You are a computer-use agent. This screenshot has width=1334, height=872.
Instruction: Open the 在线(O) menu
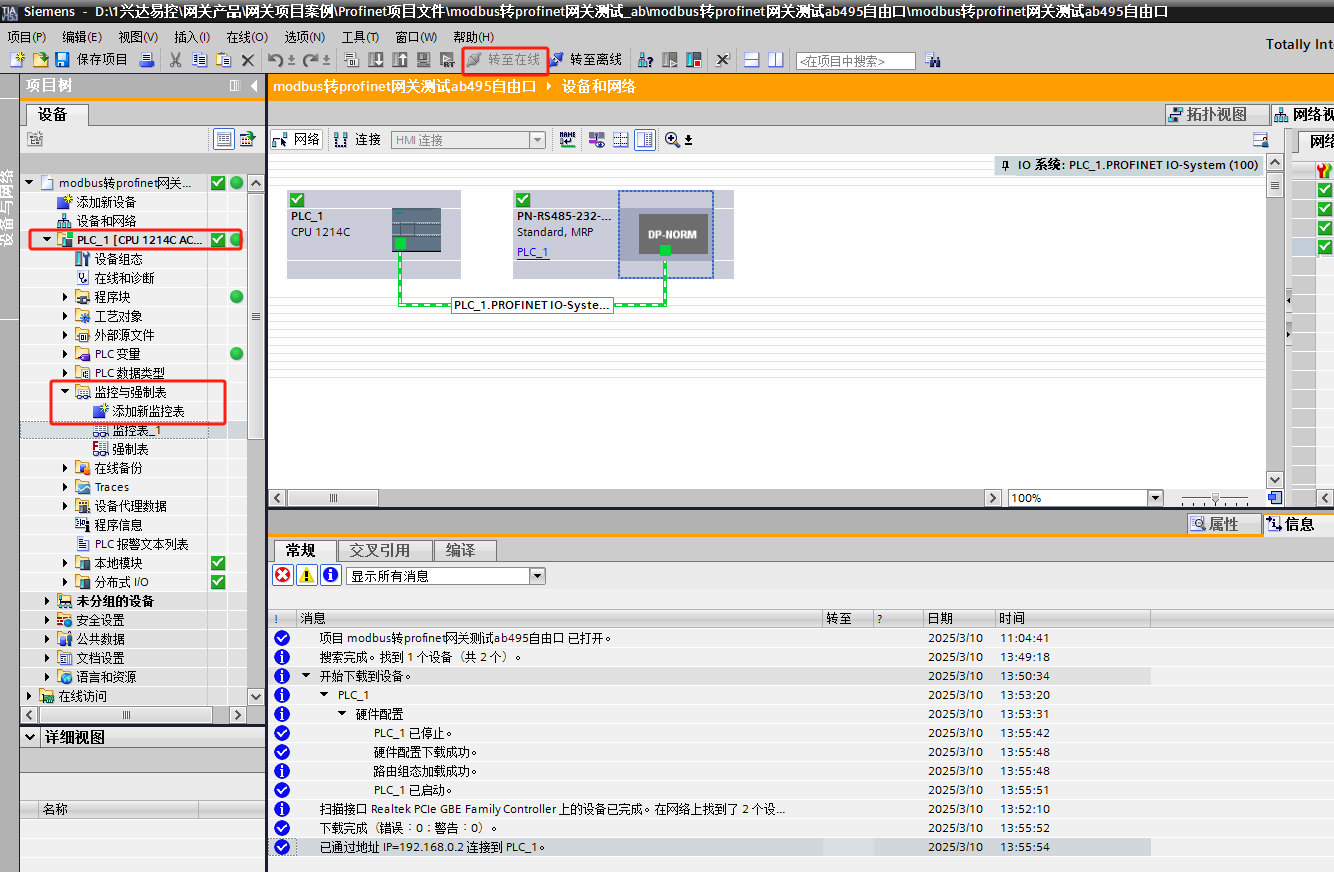pos(247,37)
